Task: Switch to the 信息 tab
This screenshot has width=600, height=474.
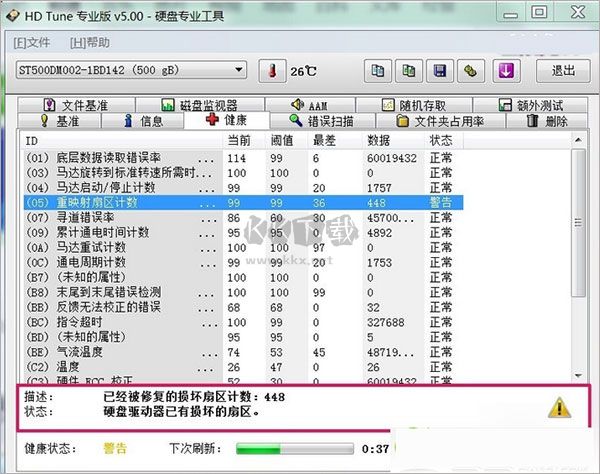Action: (x=142, y=121)
